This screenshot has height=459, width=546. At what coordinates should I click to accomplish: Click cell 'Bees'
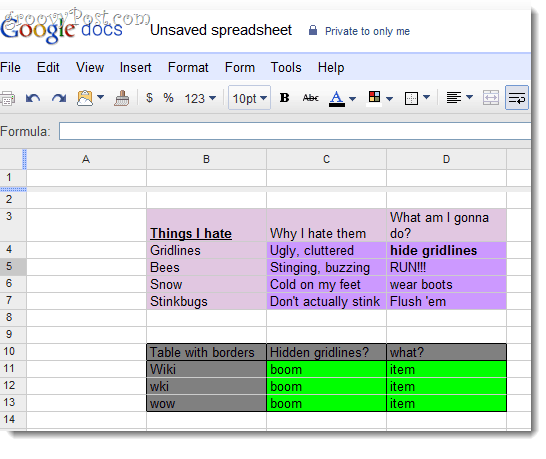[206, 267]
